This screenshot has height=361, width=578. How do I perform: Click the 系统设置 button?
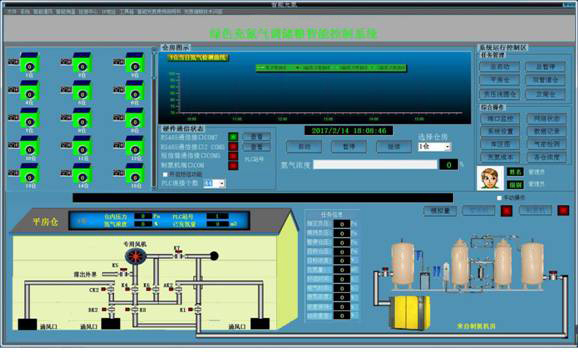500,132
